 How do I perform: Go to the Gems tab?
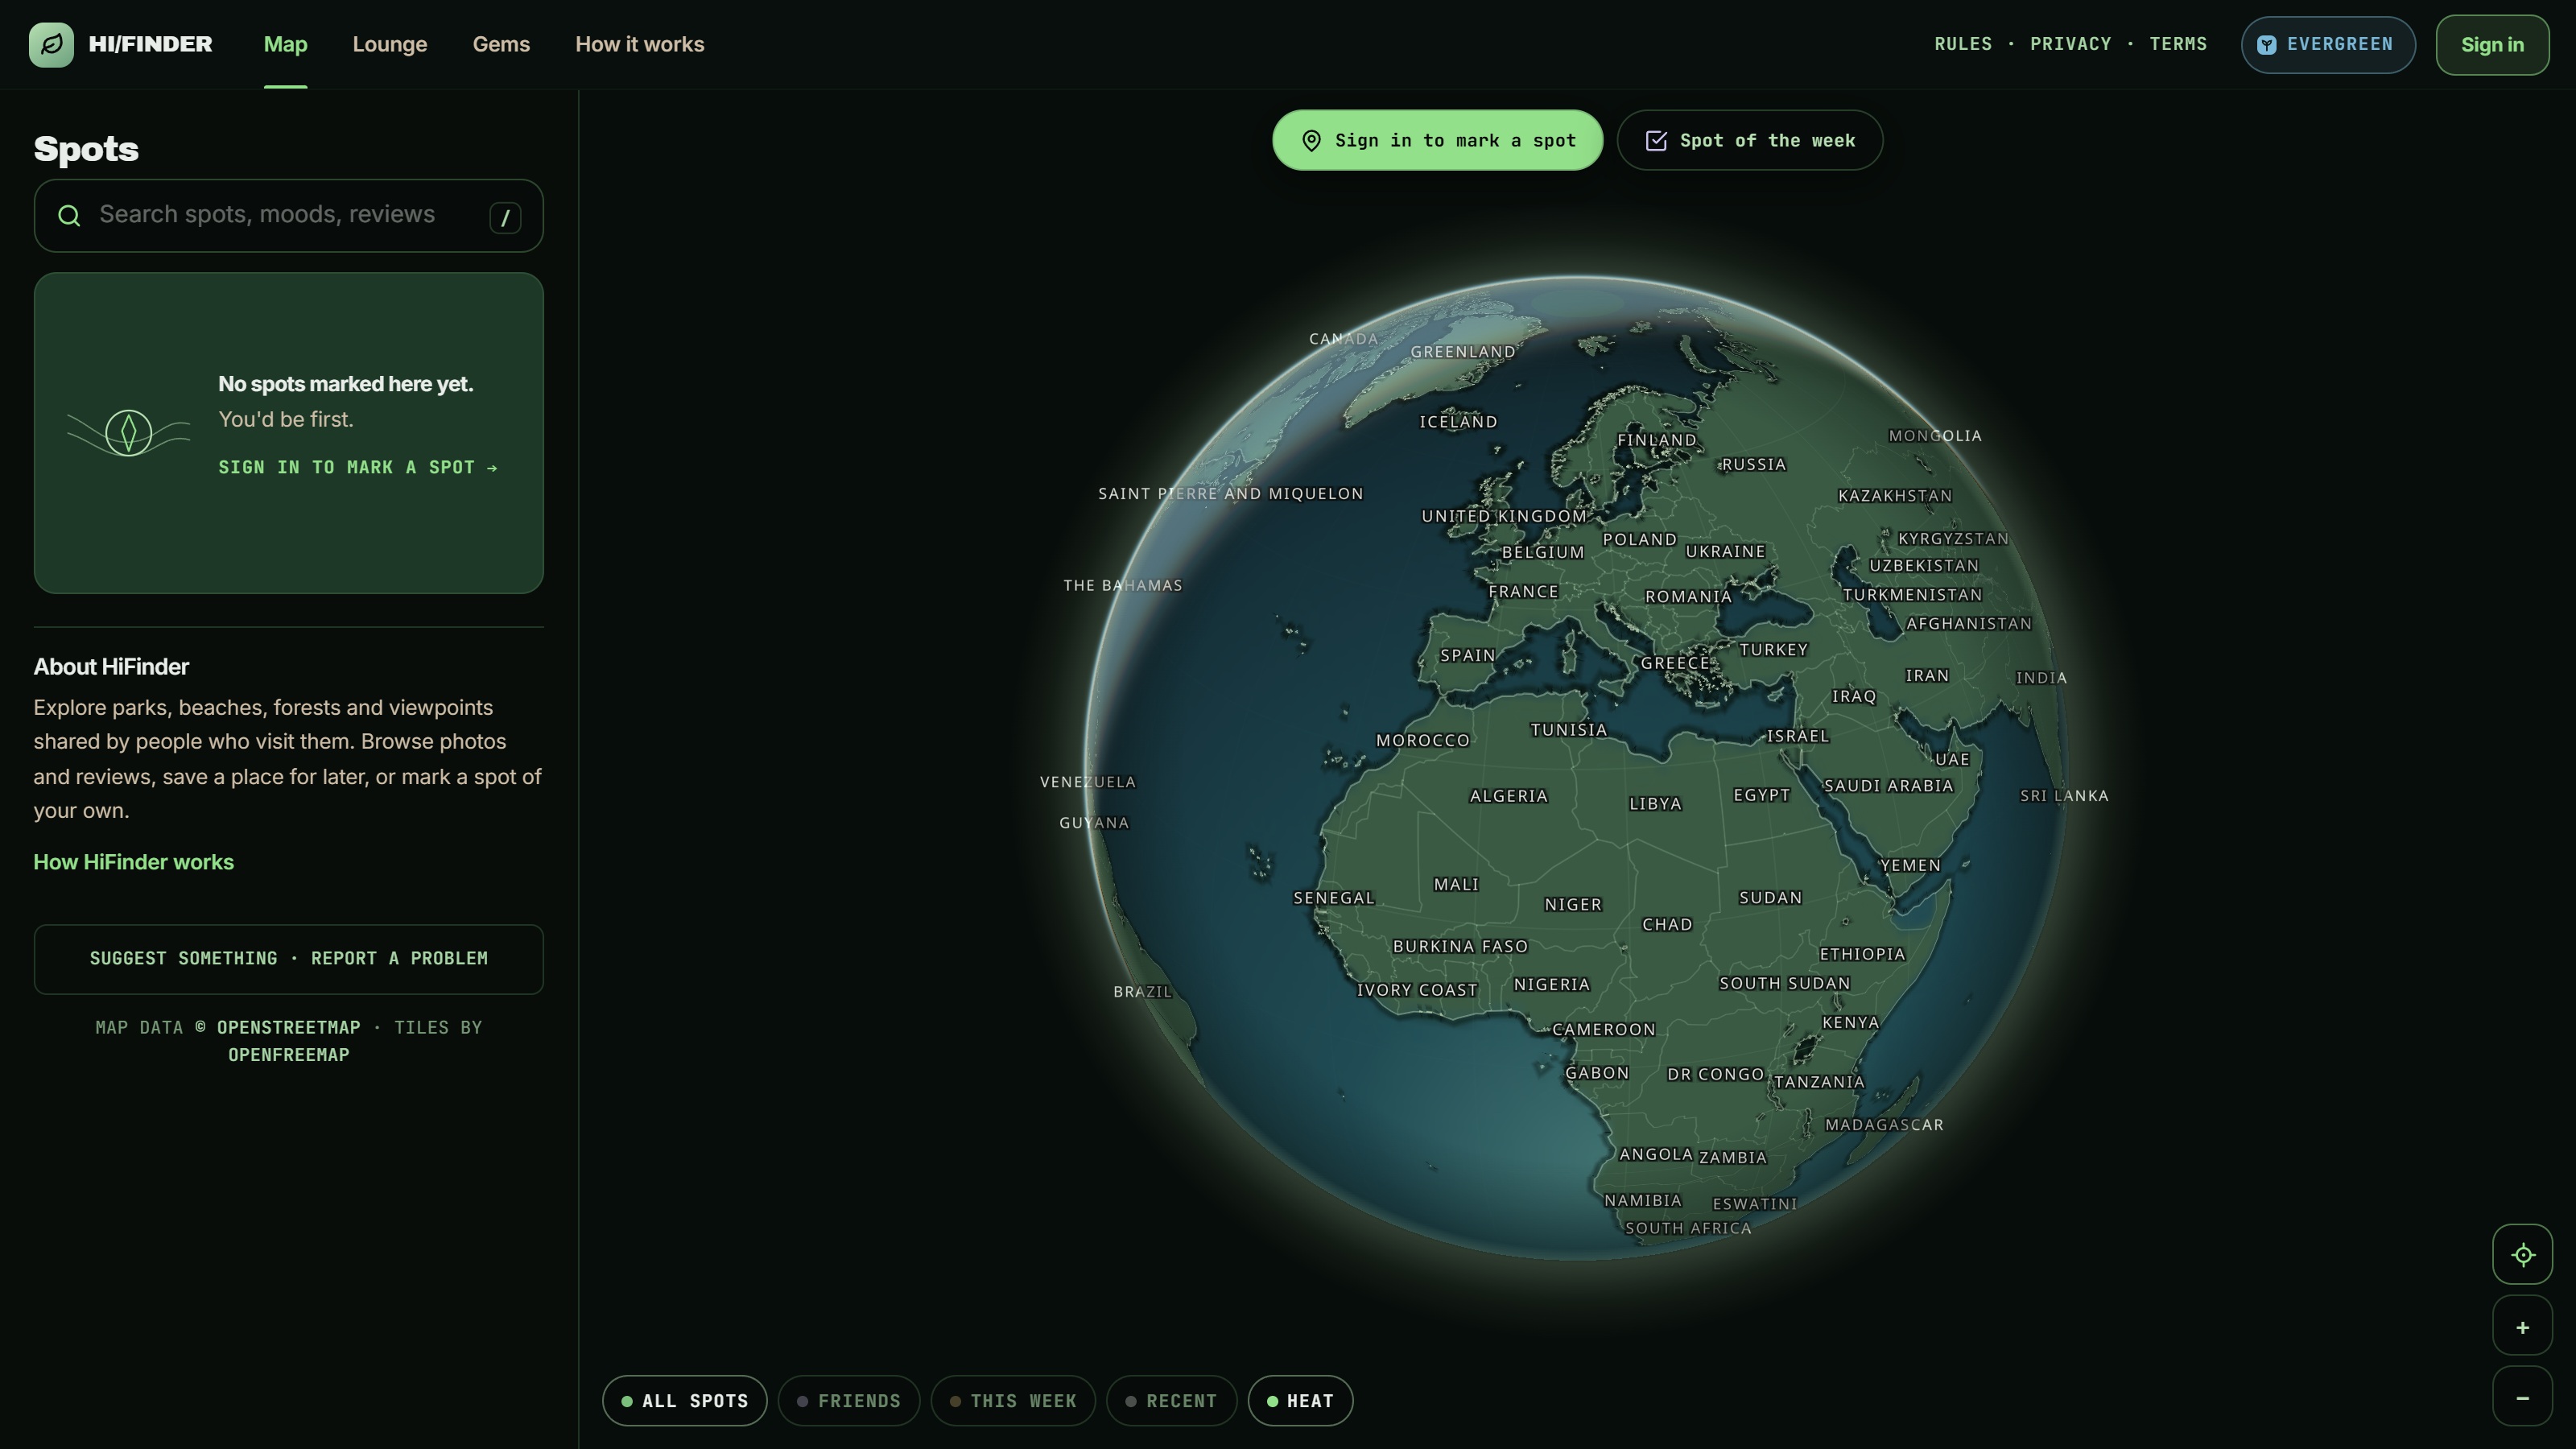[501, 44]
